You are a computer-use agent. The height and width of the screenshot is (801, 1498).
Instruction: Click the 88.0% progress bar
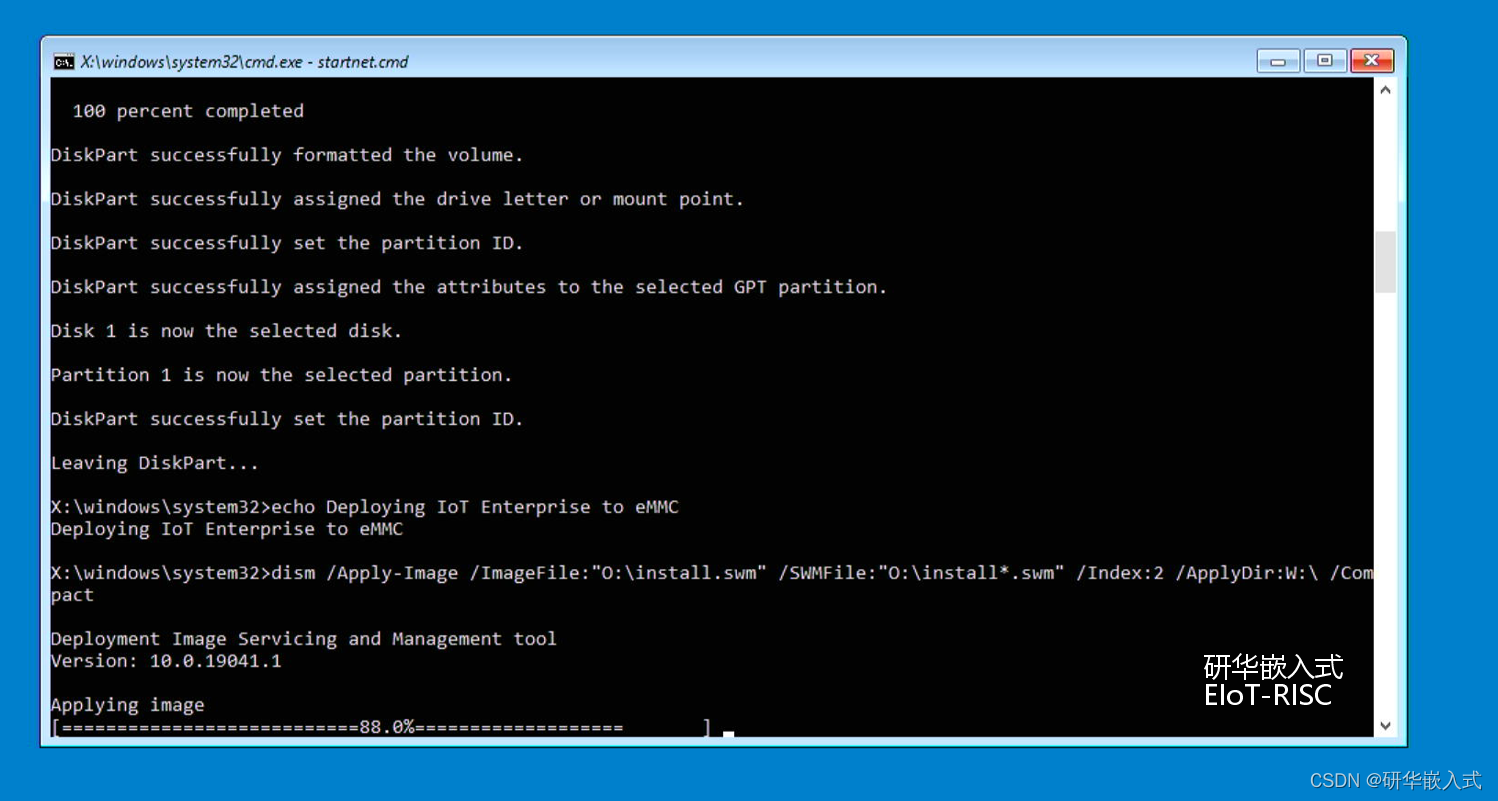[x=381, y=727]
